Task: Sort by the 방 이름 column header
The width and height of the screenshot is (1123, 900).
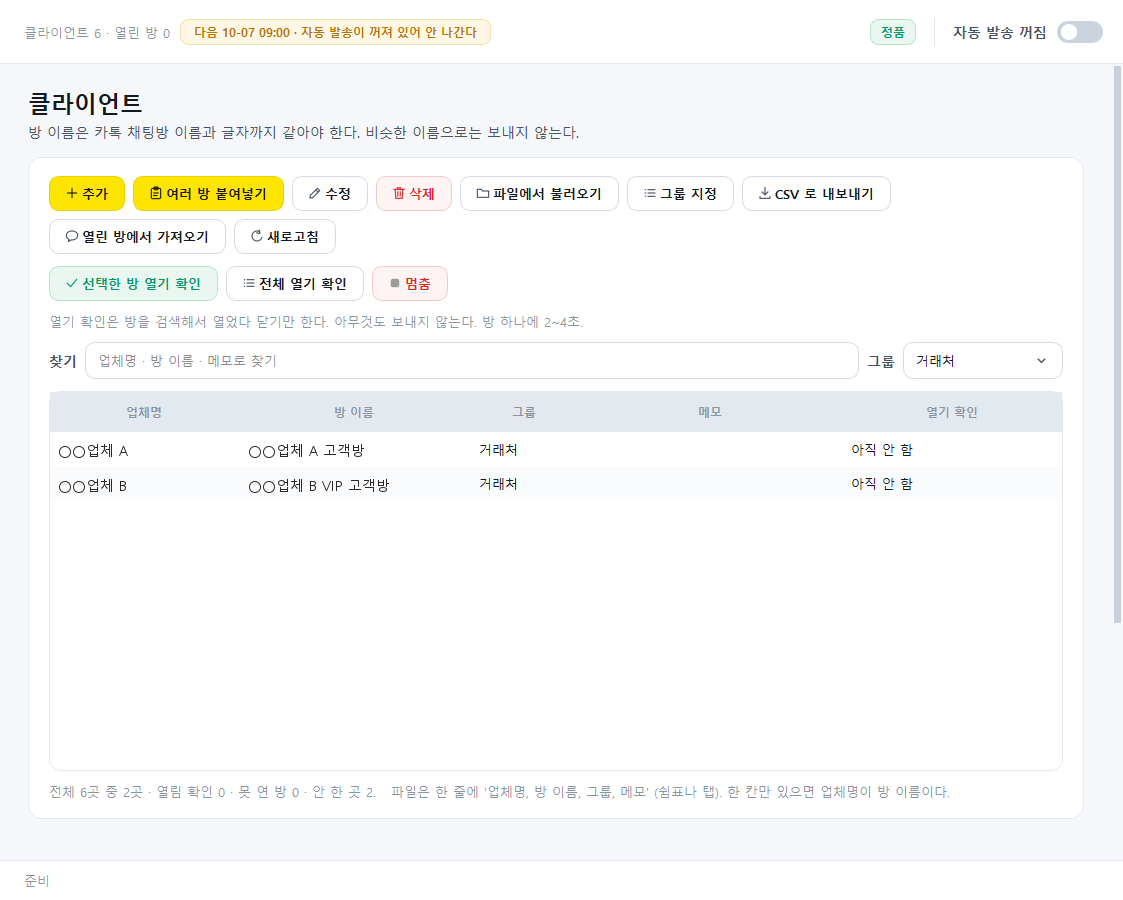Action: point(354,412)
